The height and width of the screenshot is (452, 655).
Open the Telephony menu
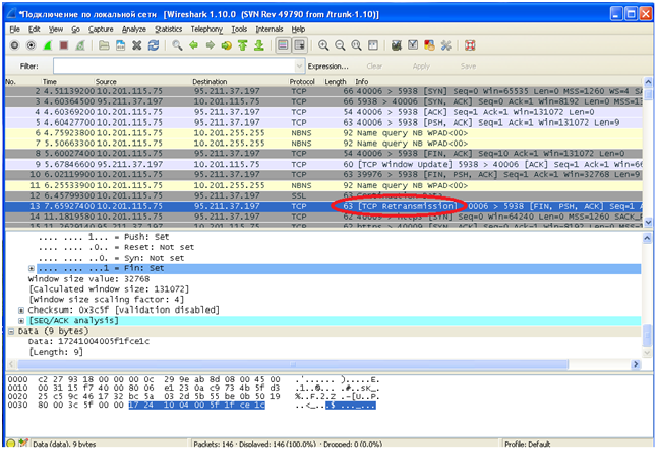pos(207,29)
